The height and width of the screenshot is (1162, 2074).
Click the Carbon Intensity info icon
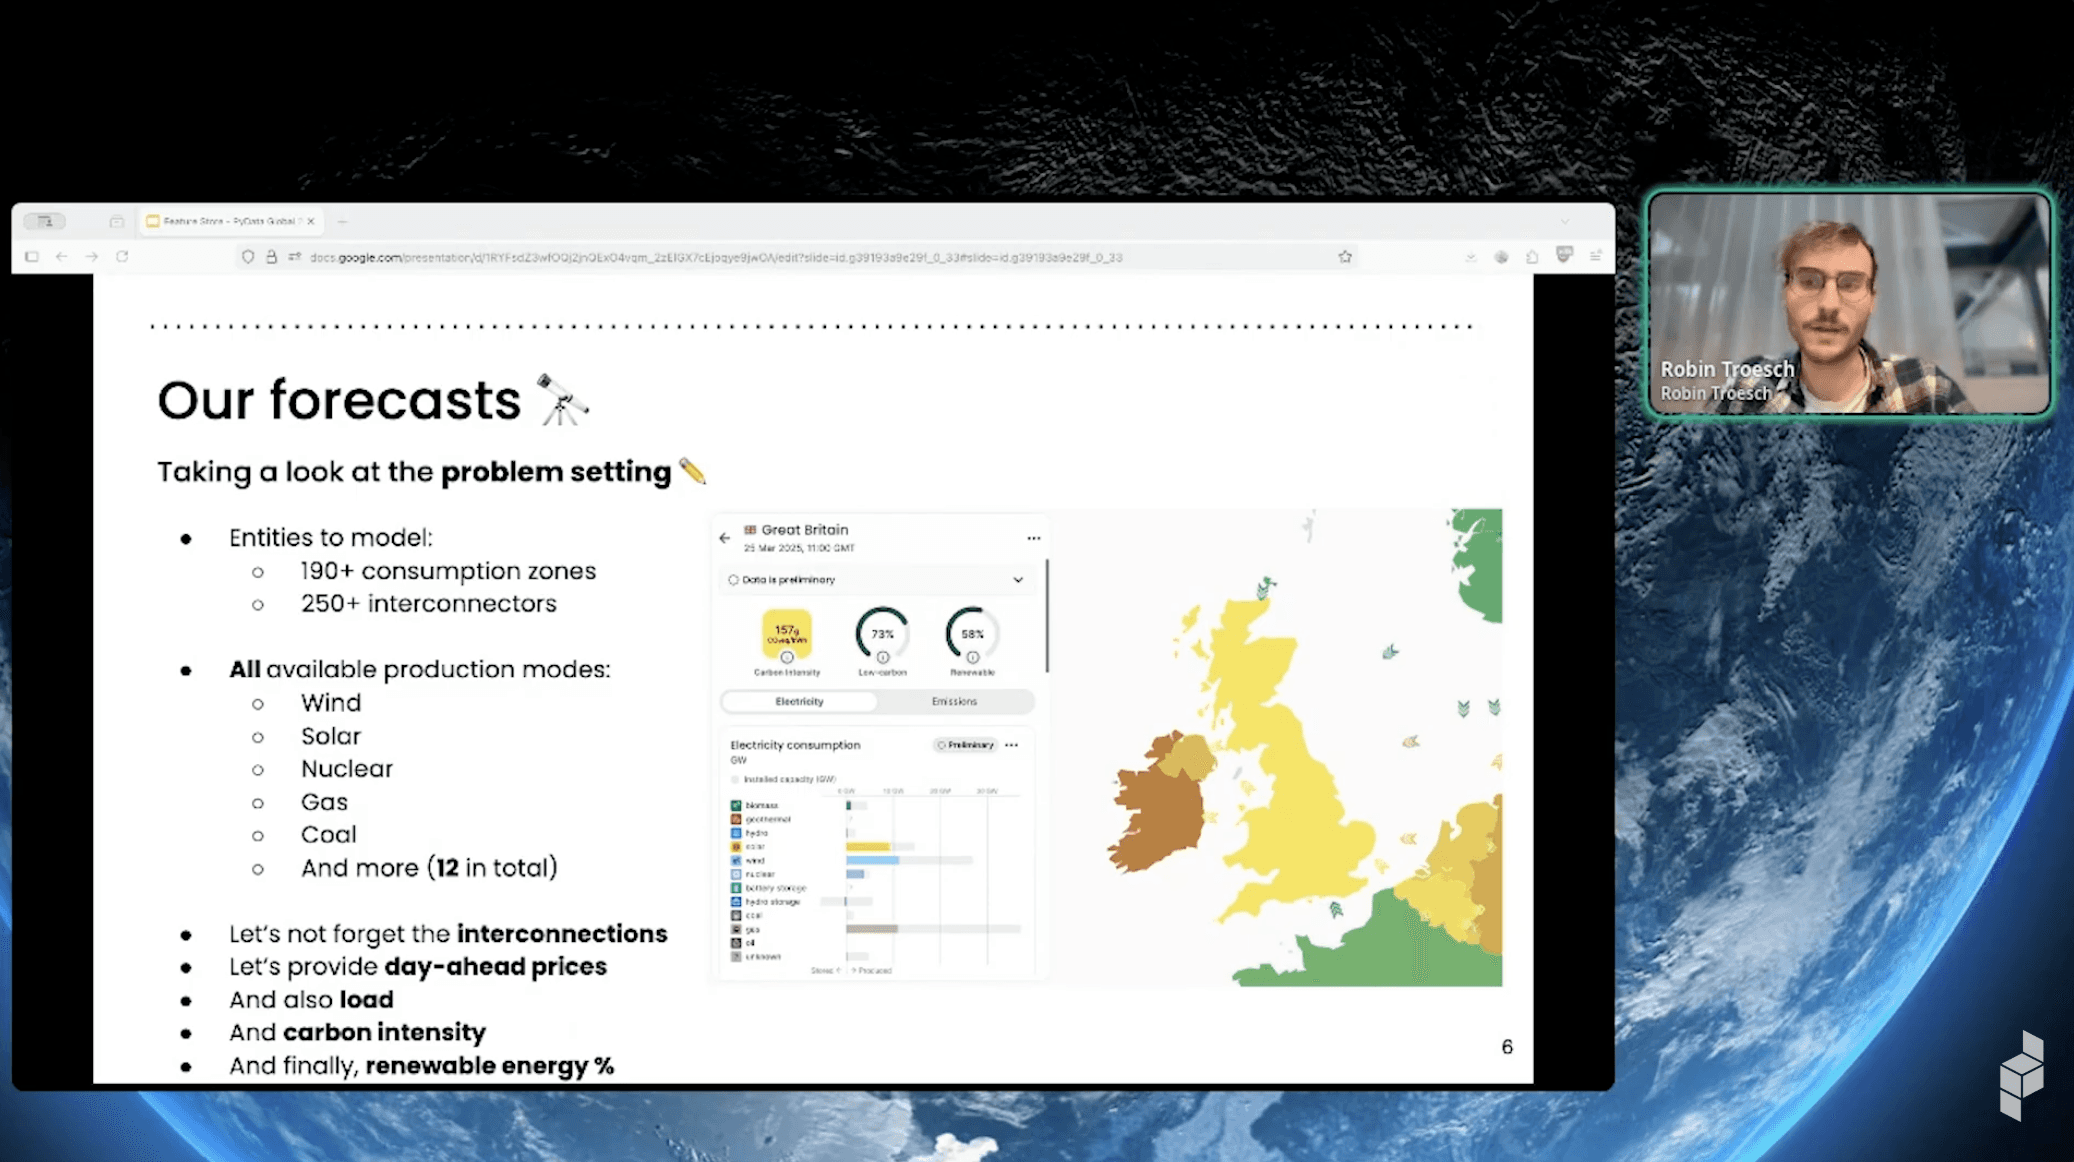pyautogui.click(x=787, y=658)
